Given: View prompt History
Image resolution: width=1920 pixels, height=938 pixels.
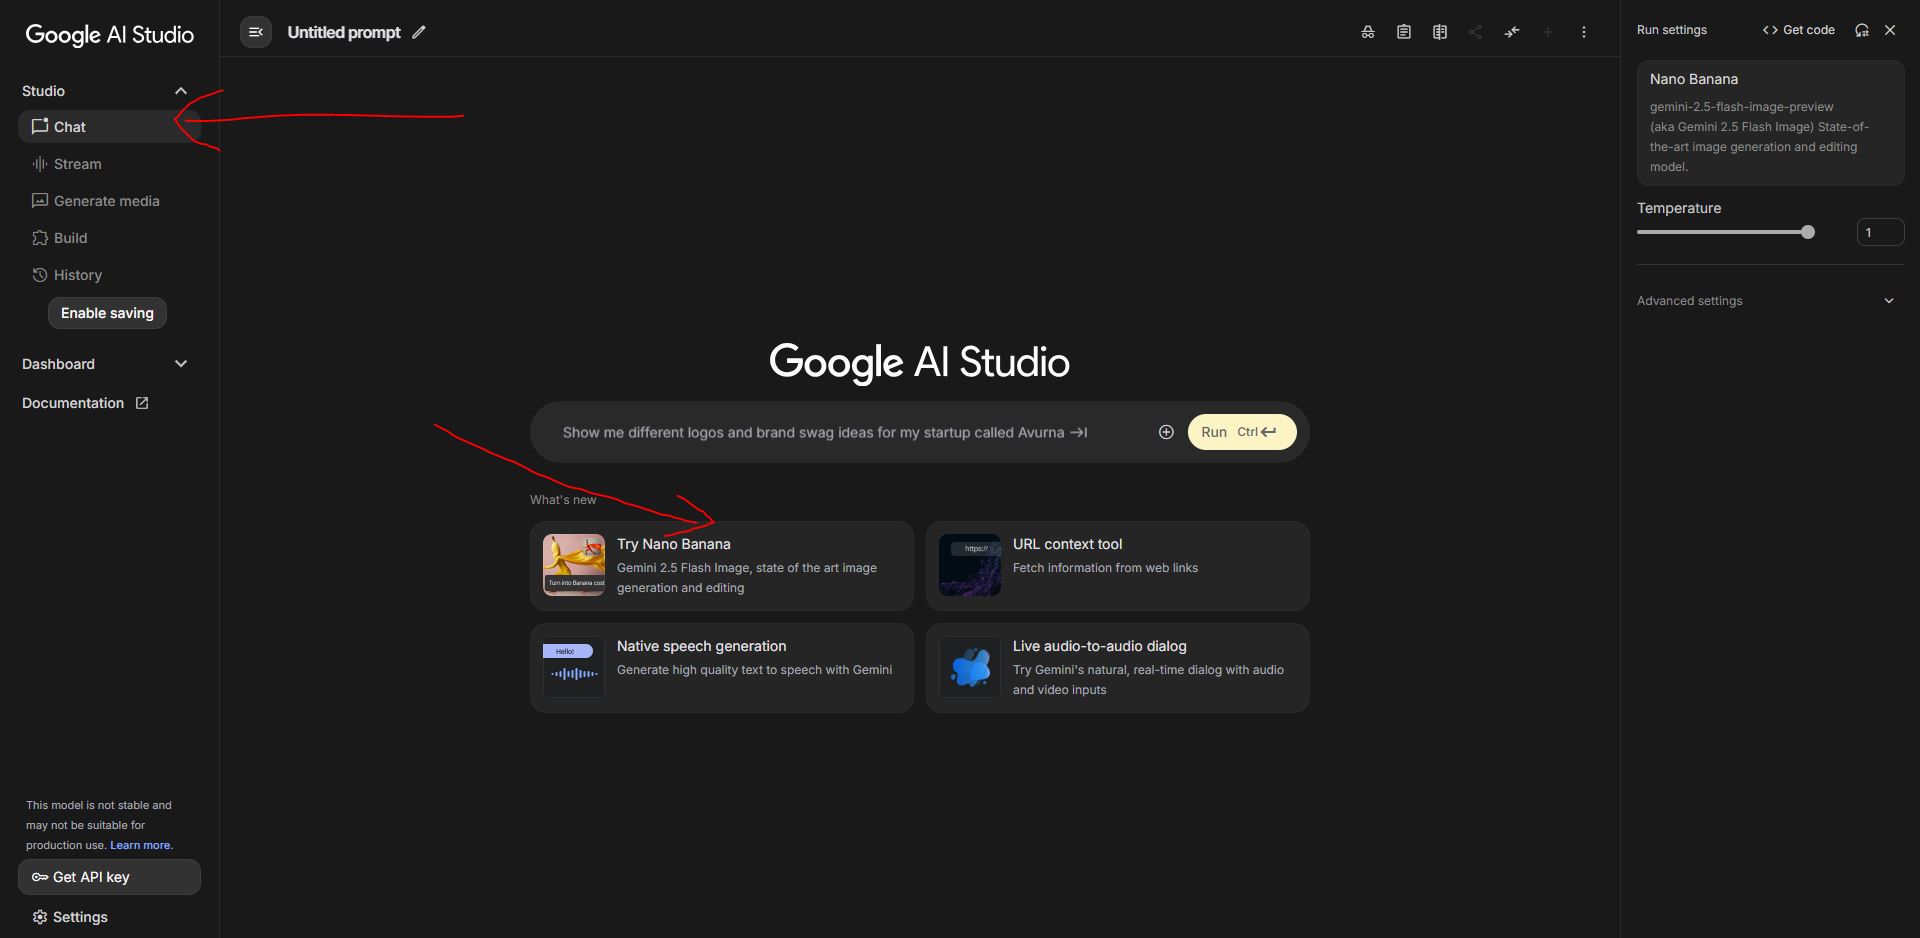Looking at the screenshot, I should click(78, 274).
